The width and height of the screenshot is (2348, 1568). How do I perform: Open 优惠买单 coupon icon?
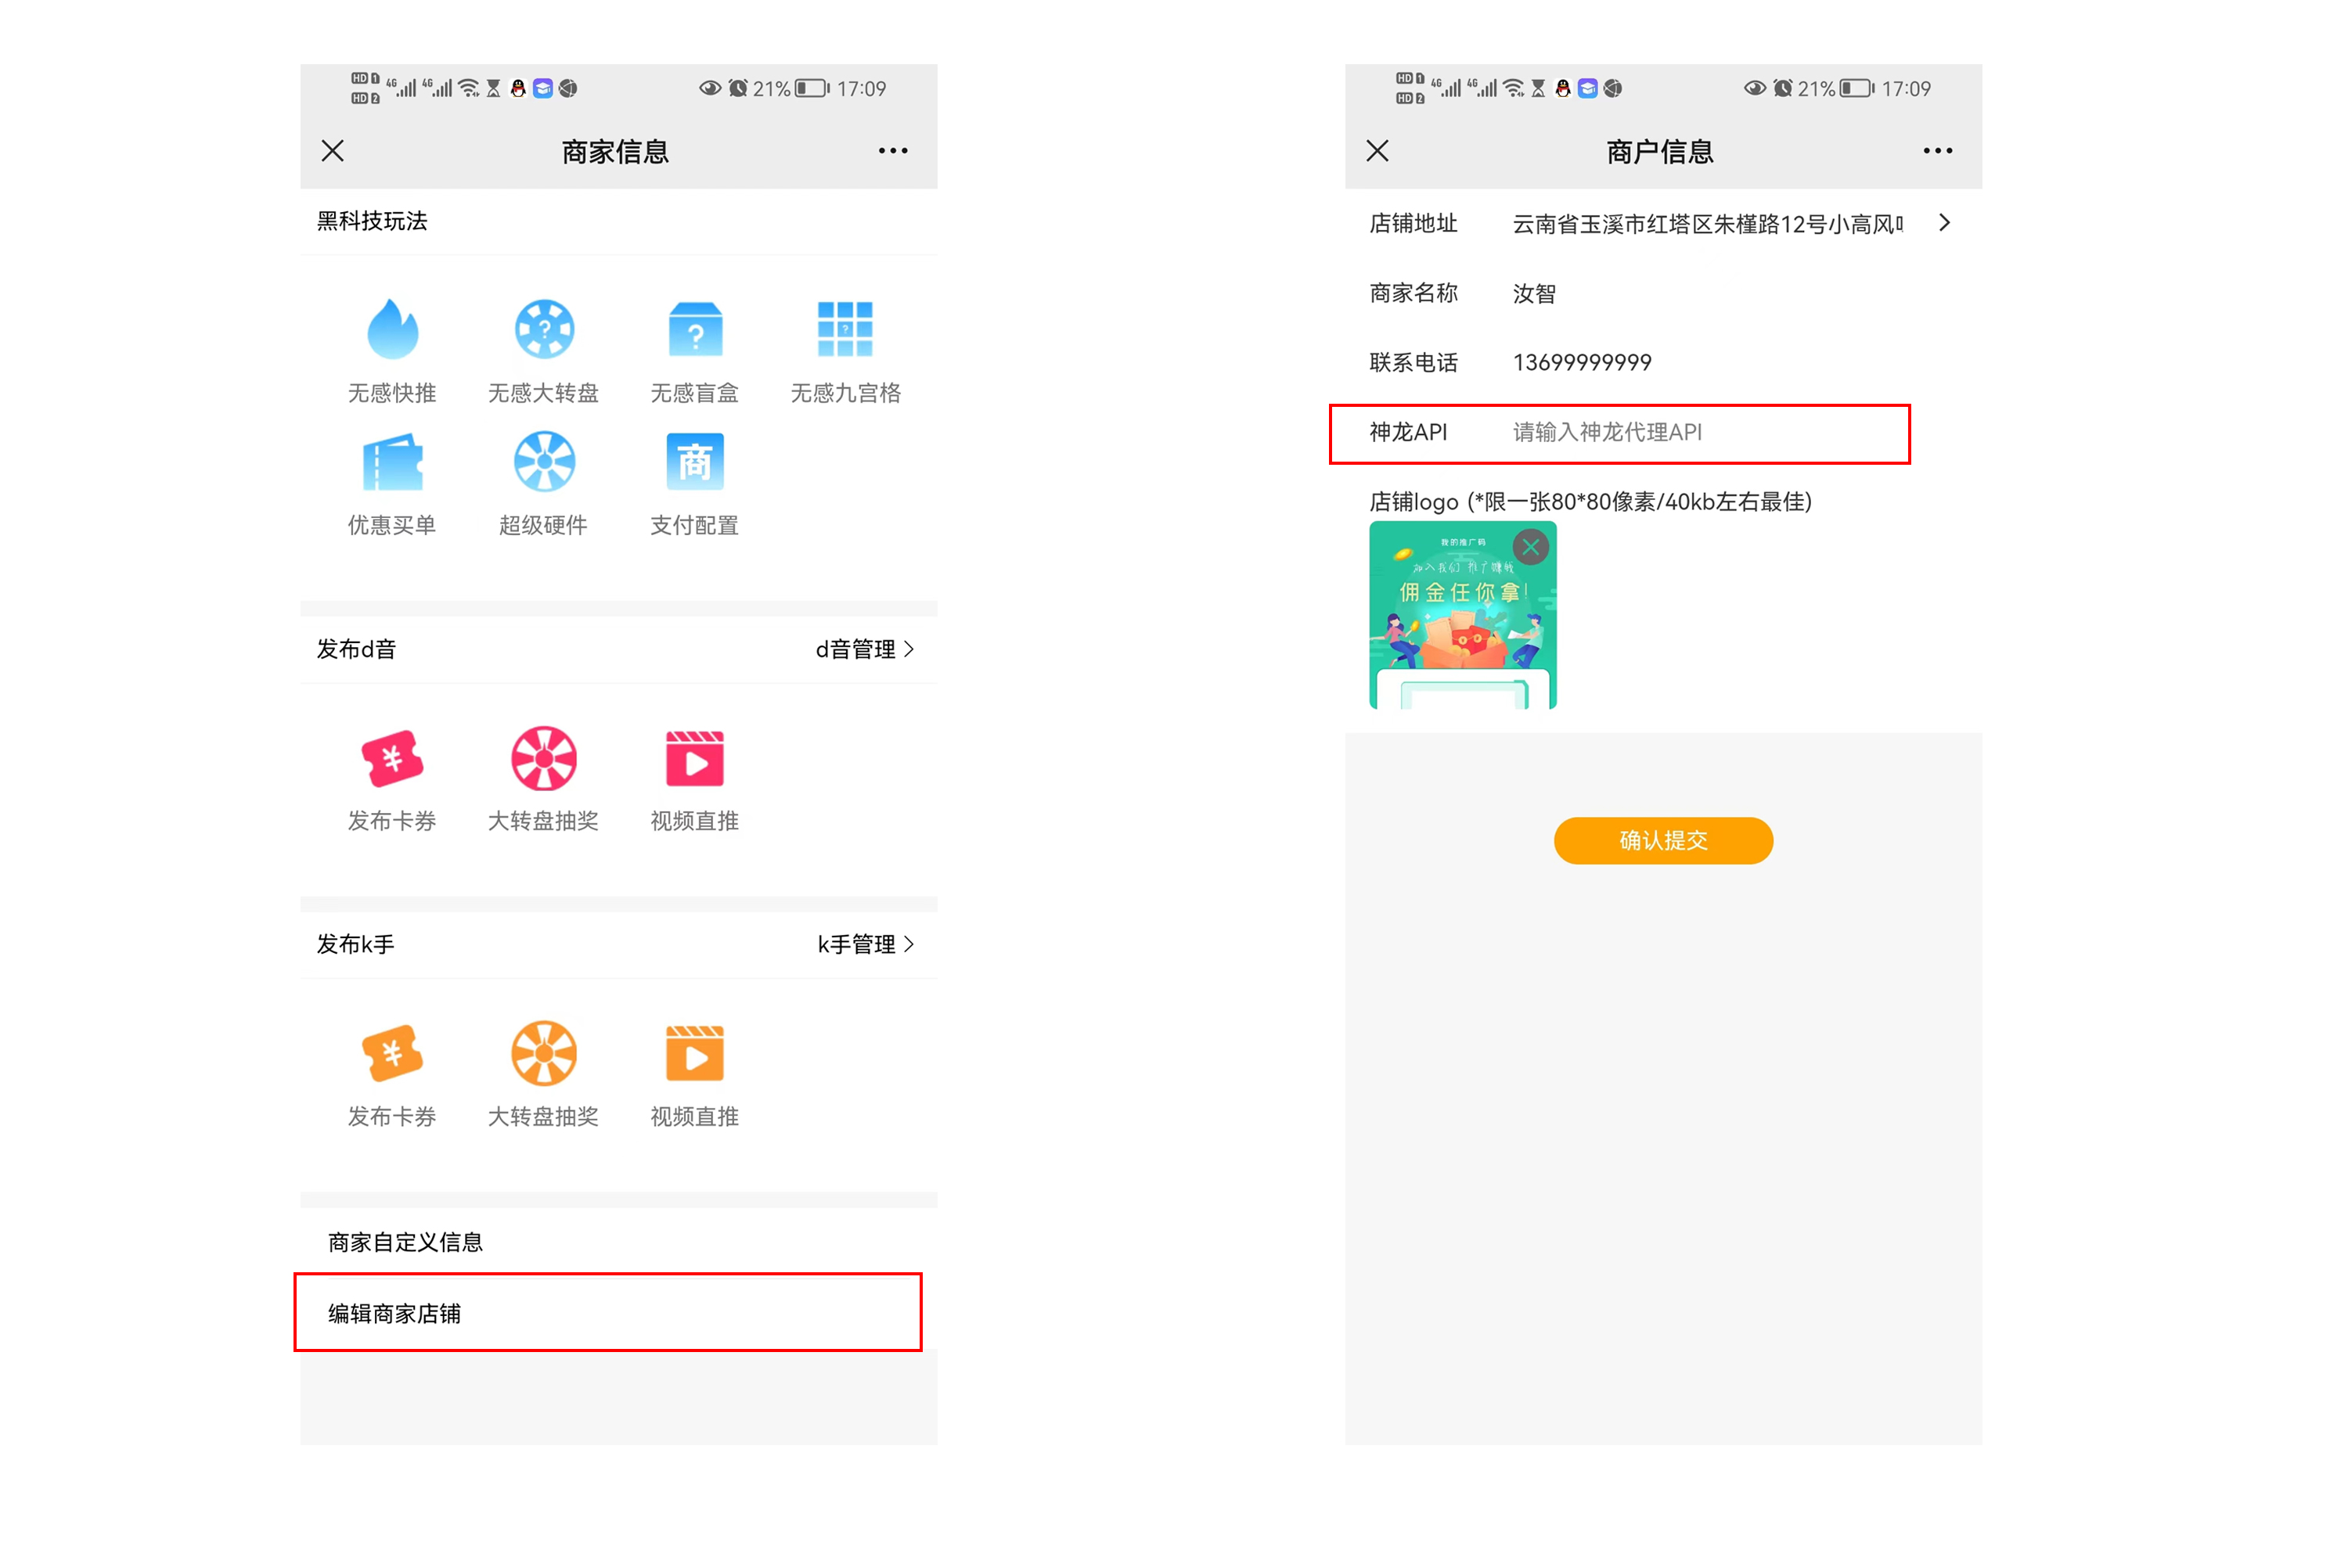[x=392, y=462]
